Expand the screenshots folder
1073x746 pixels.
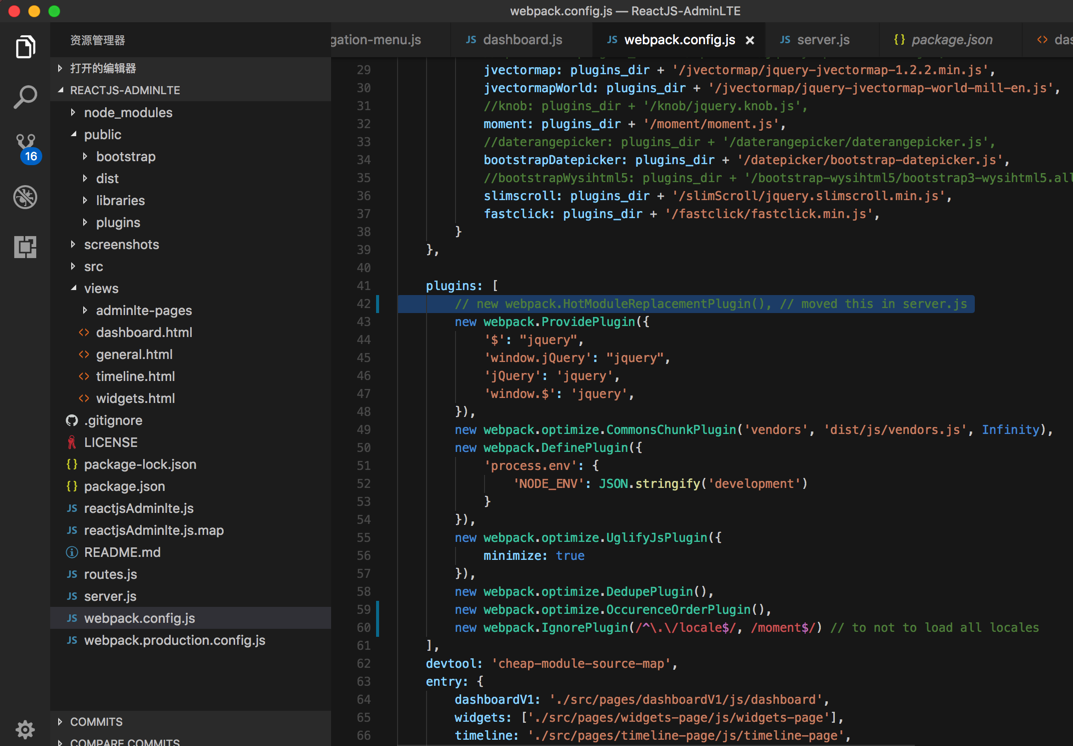121,245
